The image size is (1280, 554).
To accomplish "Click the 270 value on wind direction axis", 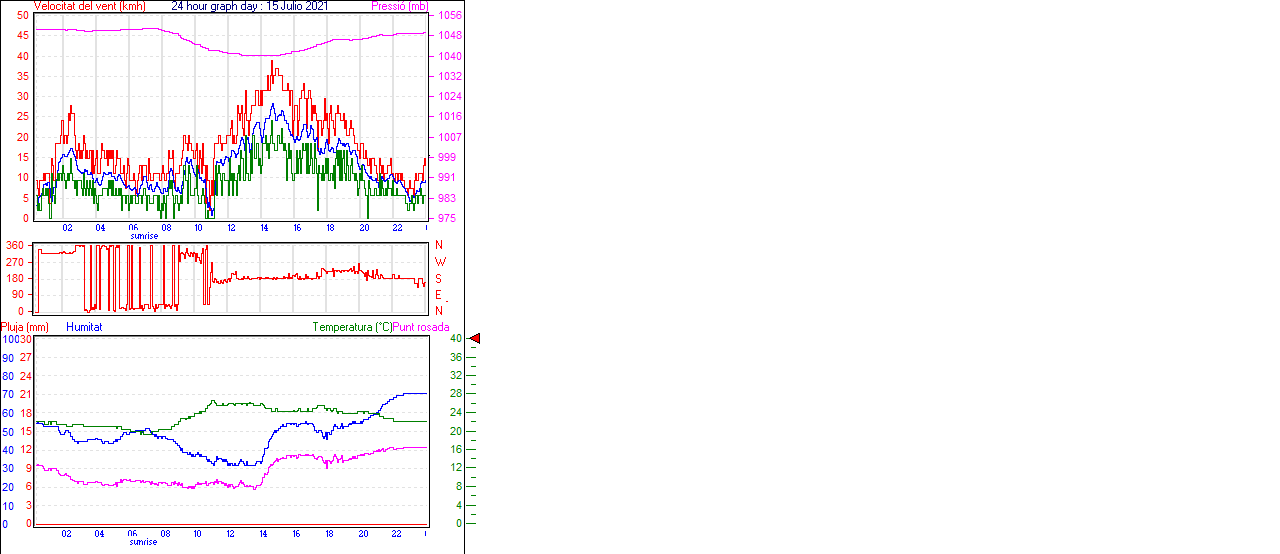I will coord(15,262).
